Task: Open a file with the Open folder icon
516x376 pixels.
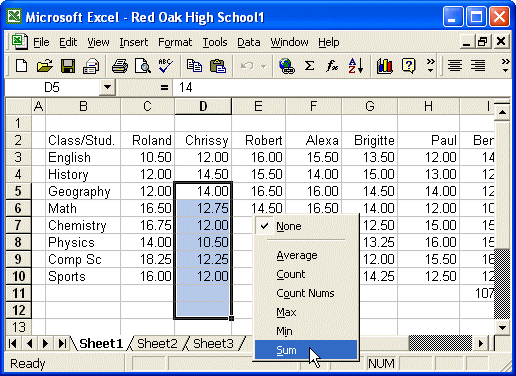Action: tap(45, 66)
